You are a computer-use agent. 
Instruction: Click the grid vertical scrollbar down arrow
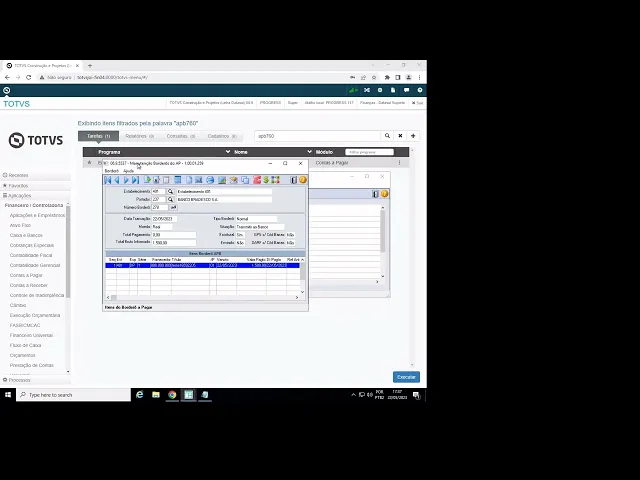[x=302, y=292]
